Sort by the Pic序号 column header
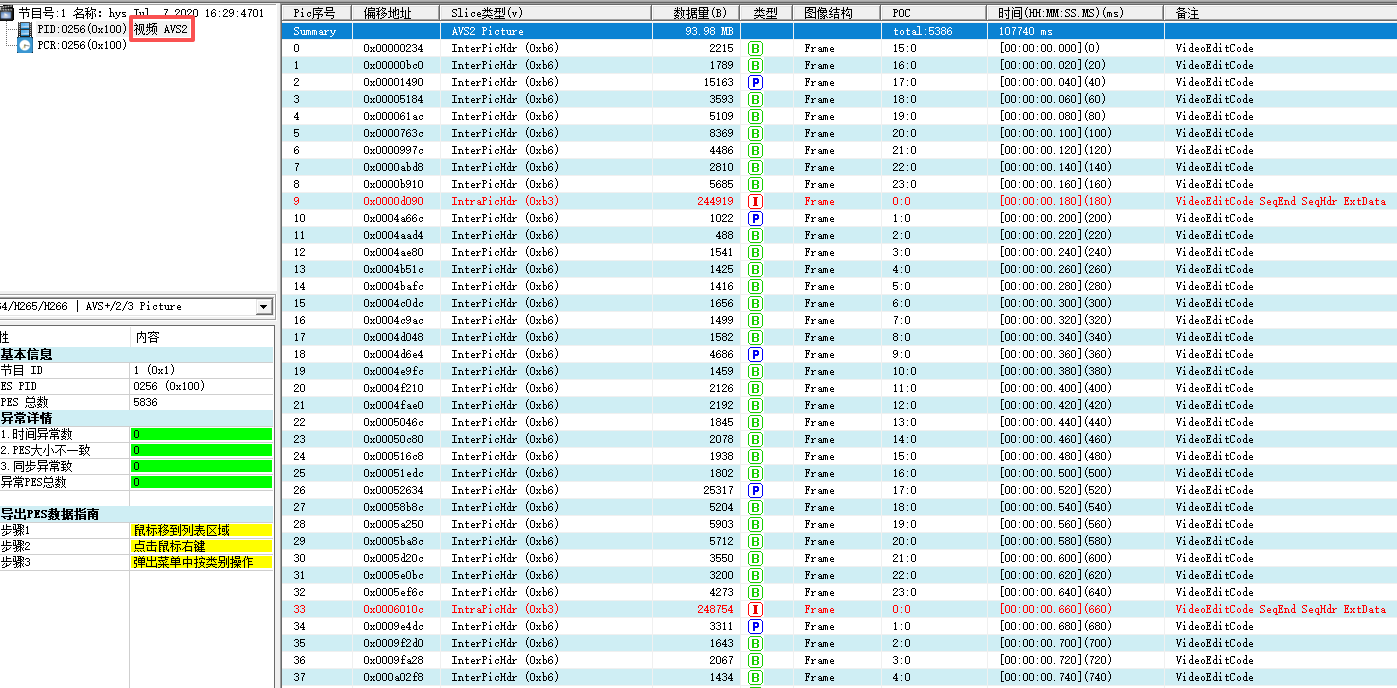Screen dimensions: 1397x688 click(x=317, y=13)
